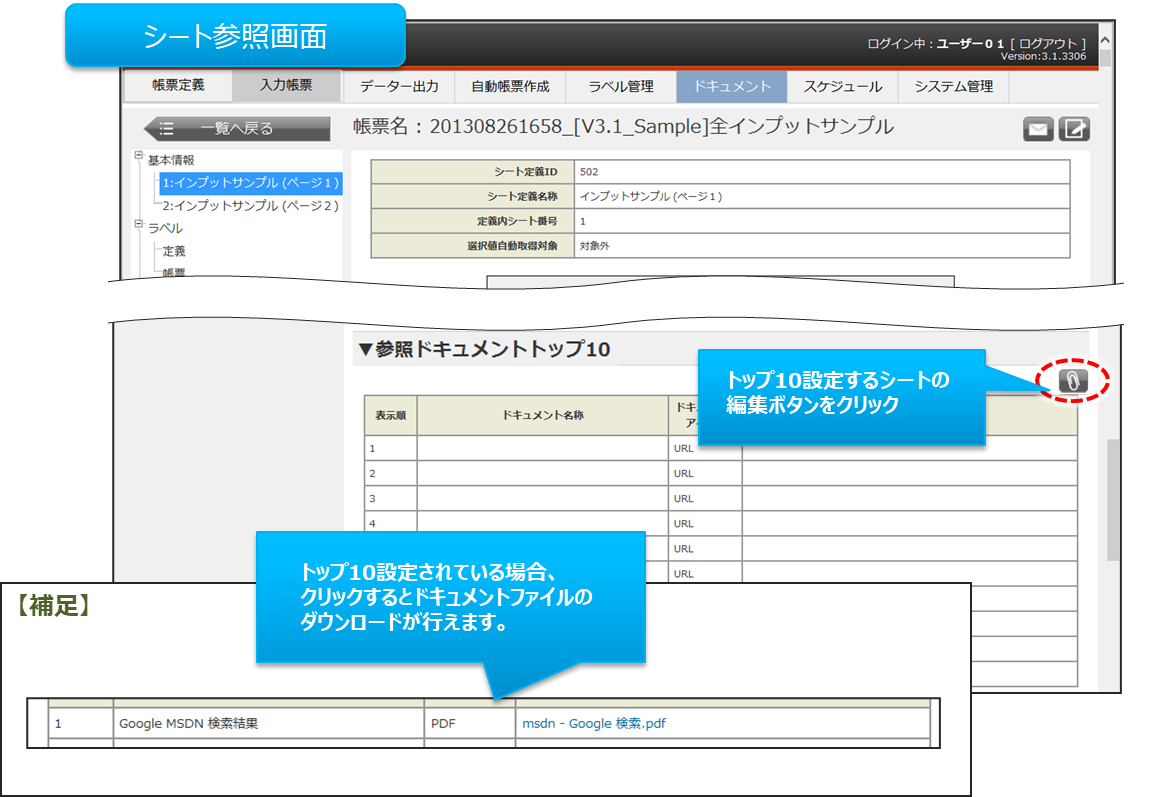1165x797 pixels.
Task: Open the データー出力 tab
Action: tap(399, 87)
